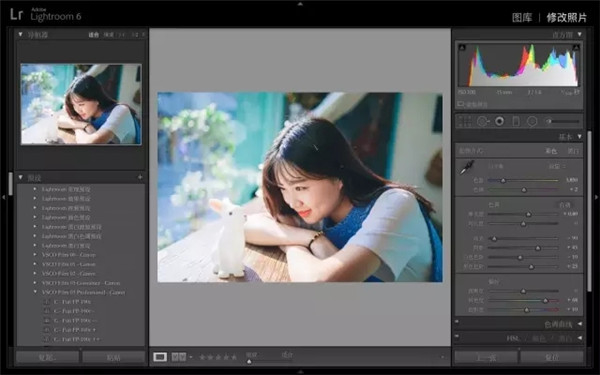Collapse VSCO Film 05 Professional - Canon folder
Image resolution: width=600 pixels, height=375 pixels.
(x=35, y=292)
